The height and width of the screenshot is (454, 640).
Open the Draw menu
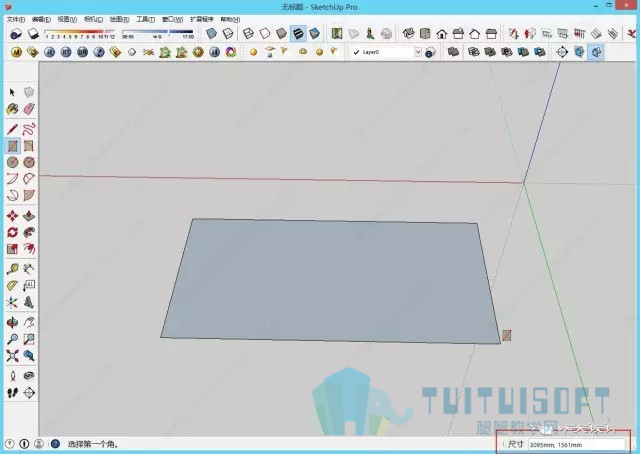pos(119,19)
